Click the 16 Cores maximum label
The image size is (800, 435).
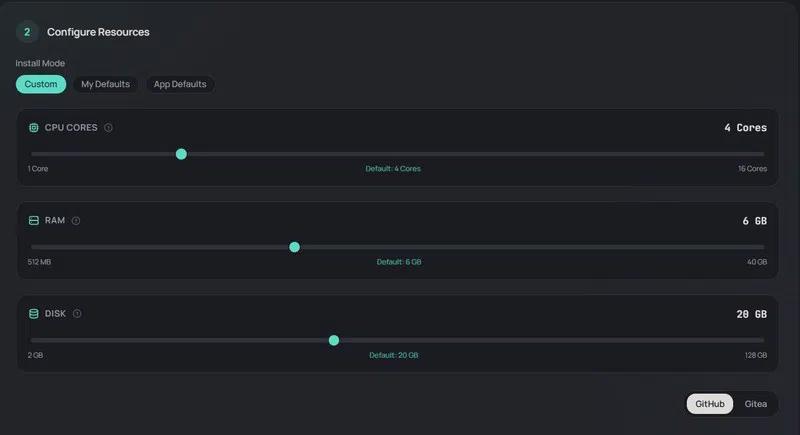coord(752,169)
